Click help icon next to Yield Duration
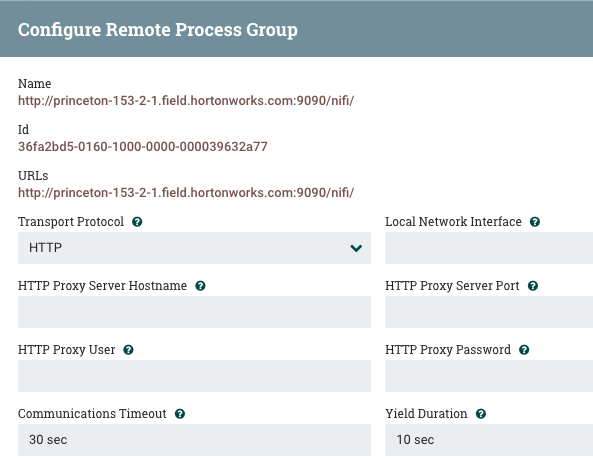593x462 pixels. tap(481, 414)
